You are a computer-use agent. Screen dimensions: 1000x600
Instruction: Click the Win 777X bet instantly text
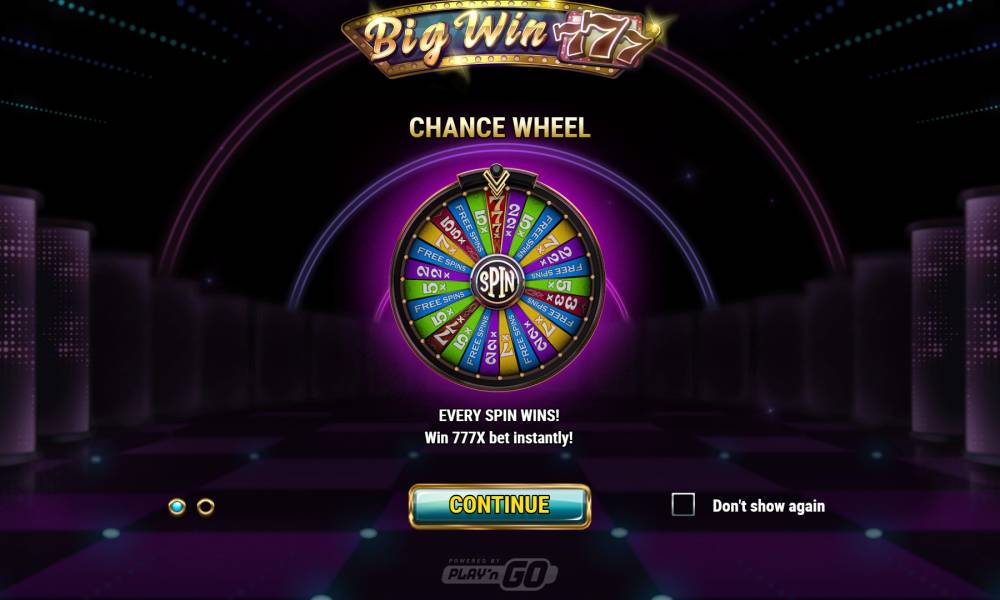[x=499, y=438]
